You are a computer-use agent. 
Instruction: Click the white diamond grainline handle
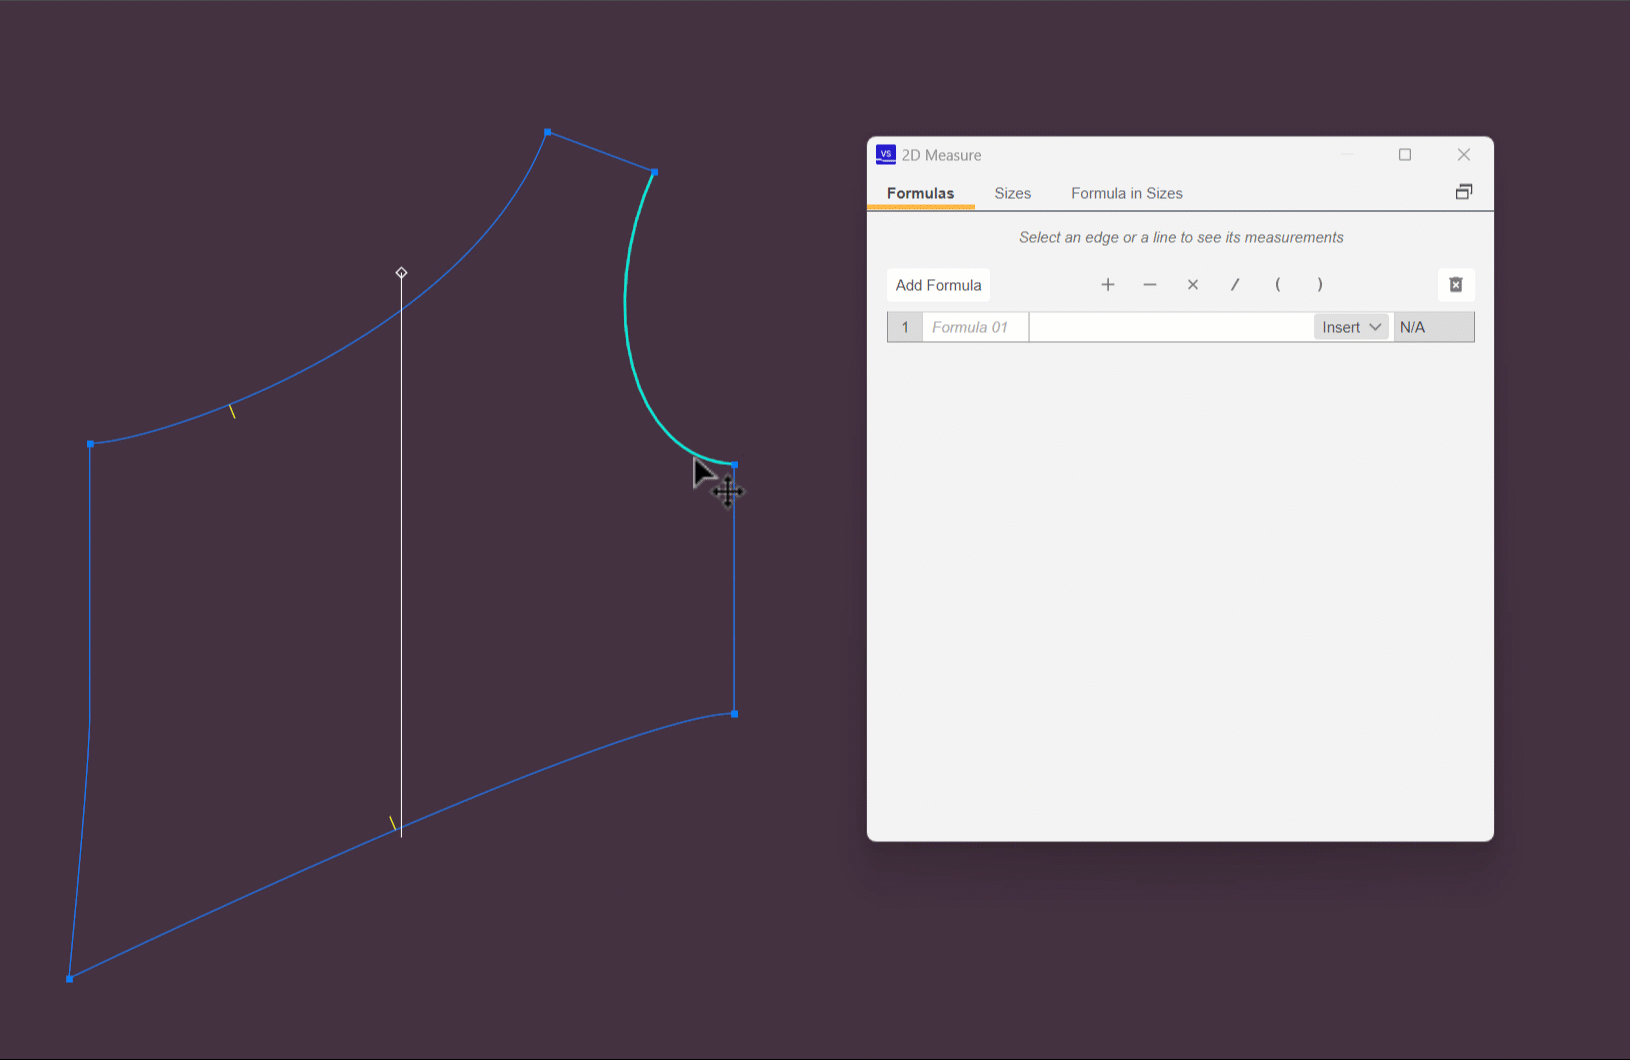click(x=401, y=273)
